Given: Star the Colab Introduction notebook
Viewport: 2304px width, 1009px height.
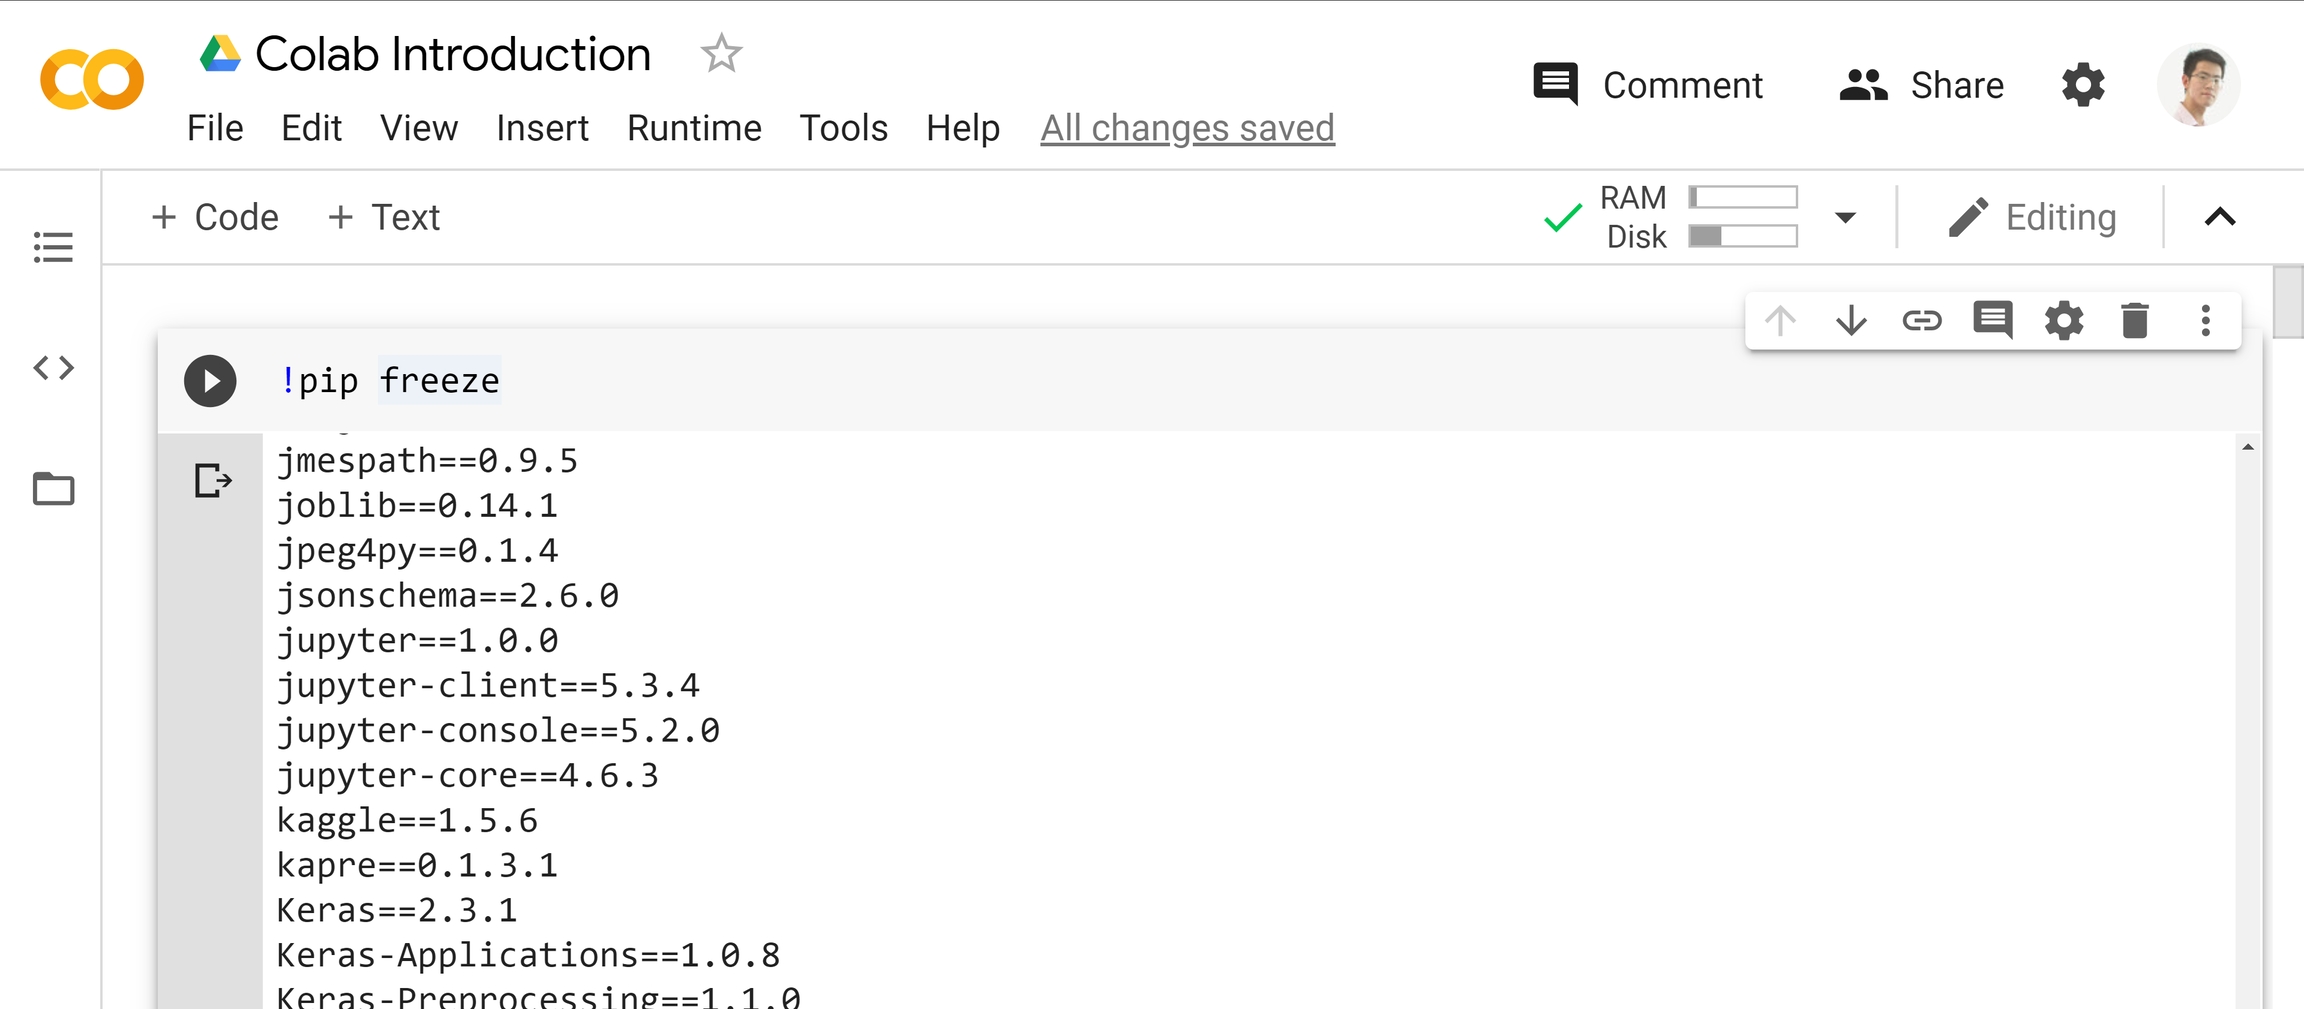Looking at the screenshot, I should tap(721, 54).
